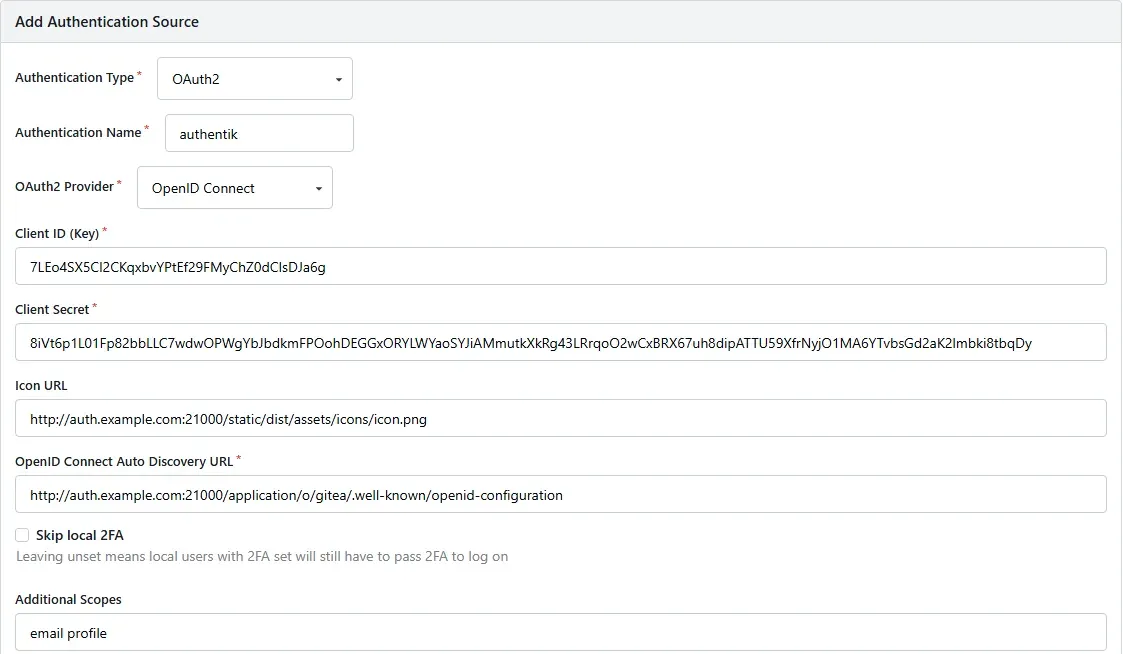Click the Icon URL input field
The image size is (1123, 654).
[561, 418]
